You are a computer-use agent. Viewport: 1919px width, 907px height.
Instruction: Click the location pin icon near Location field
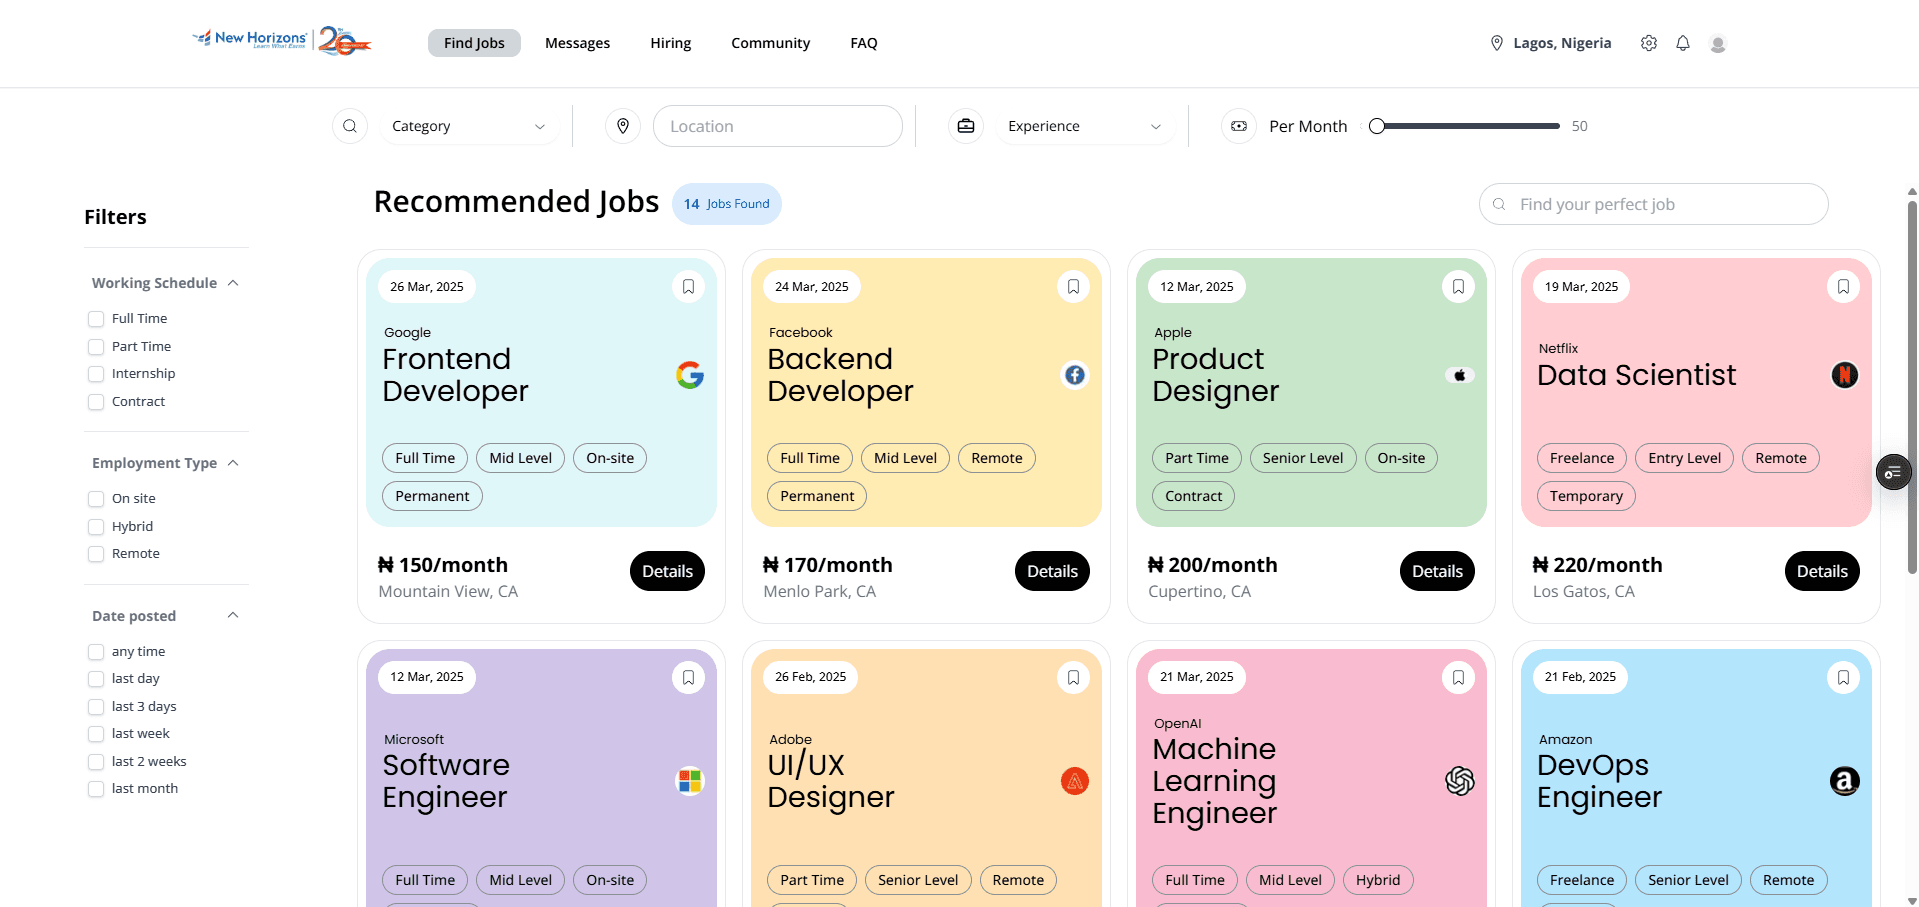[x=622, y=125]
